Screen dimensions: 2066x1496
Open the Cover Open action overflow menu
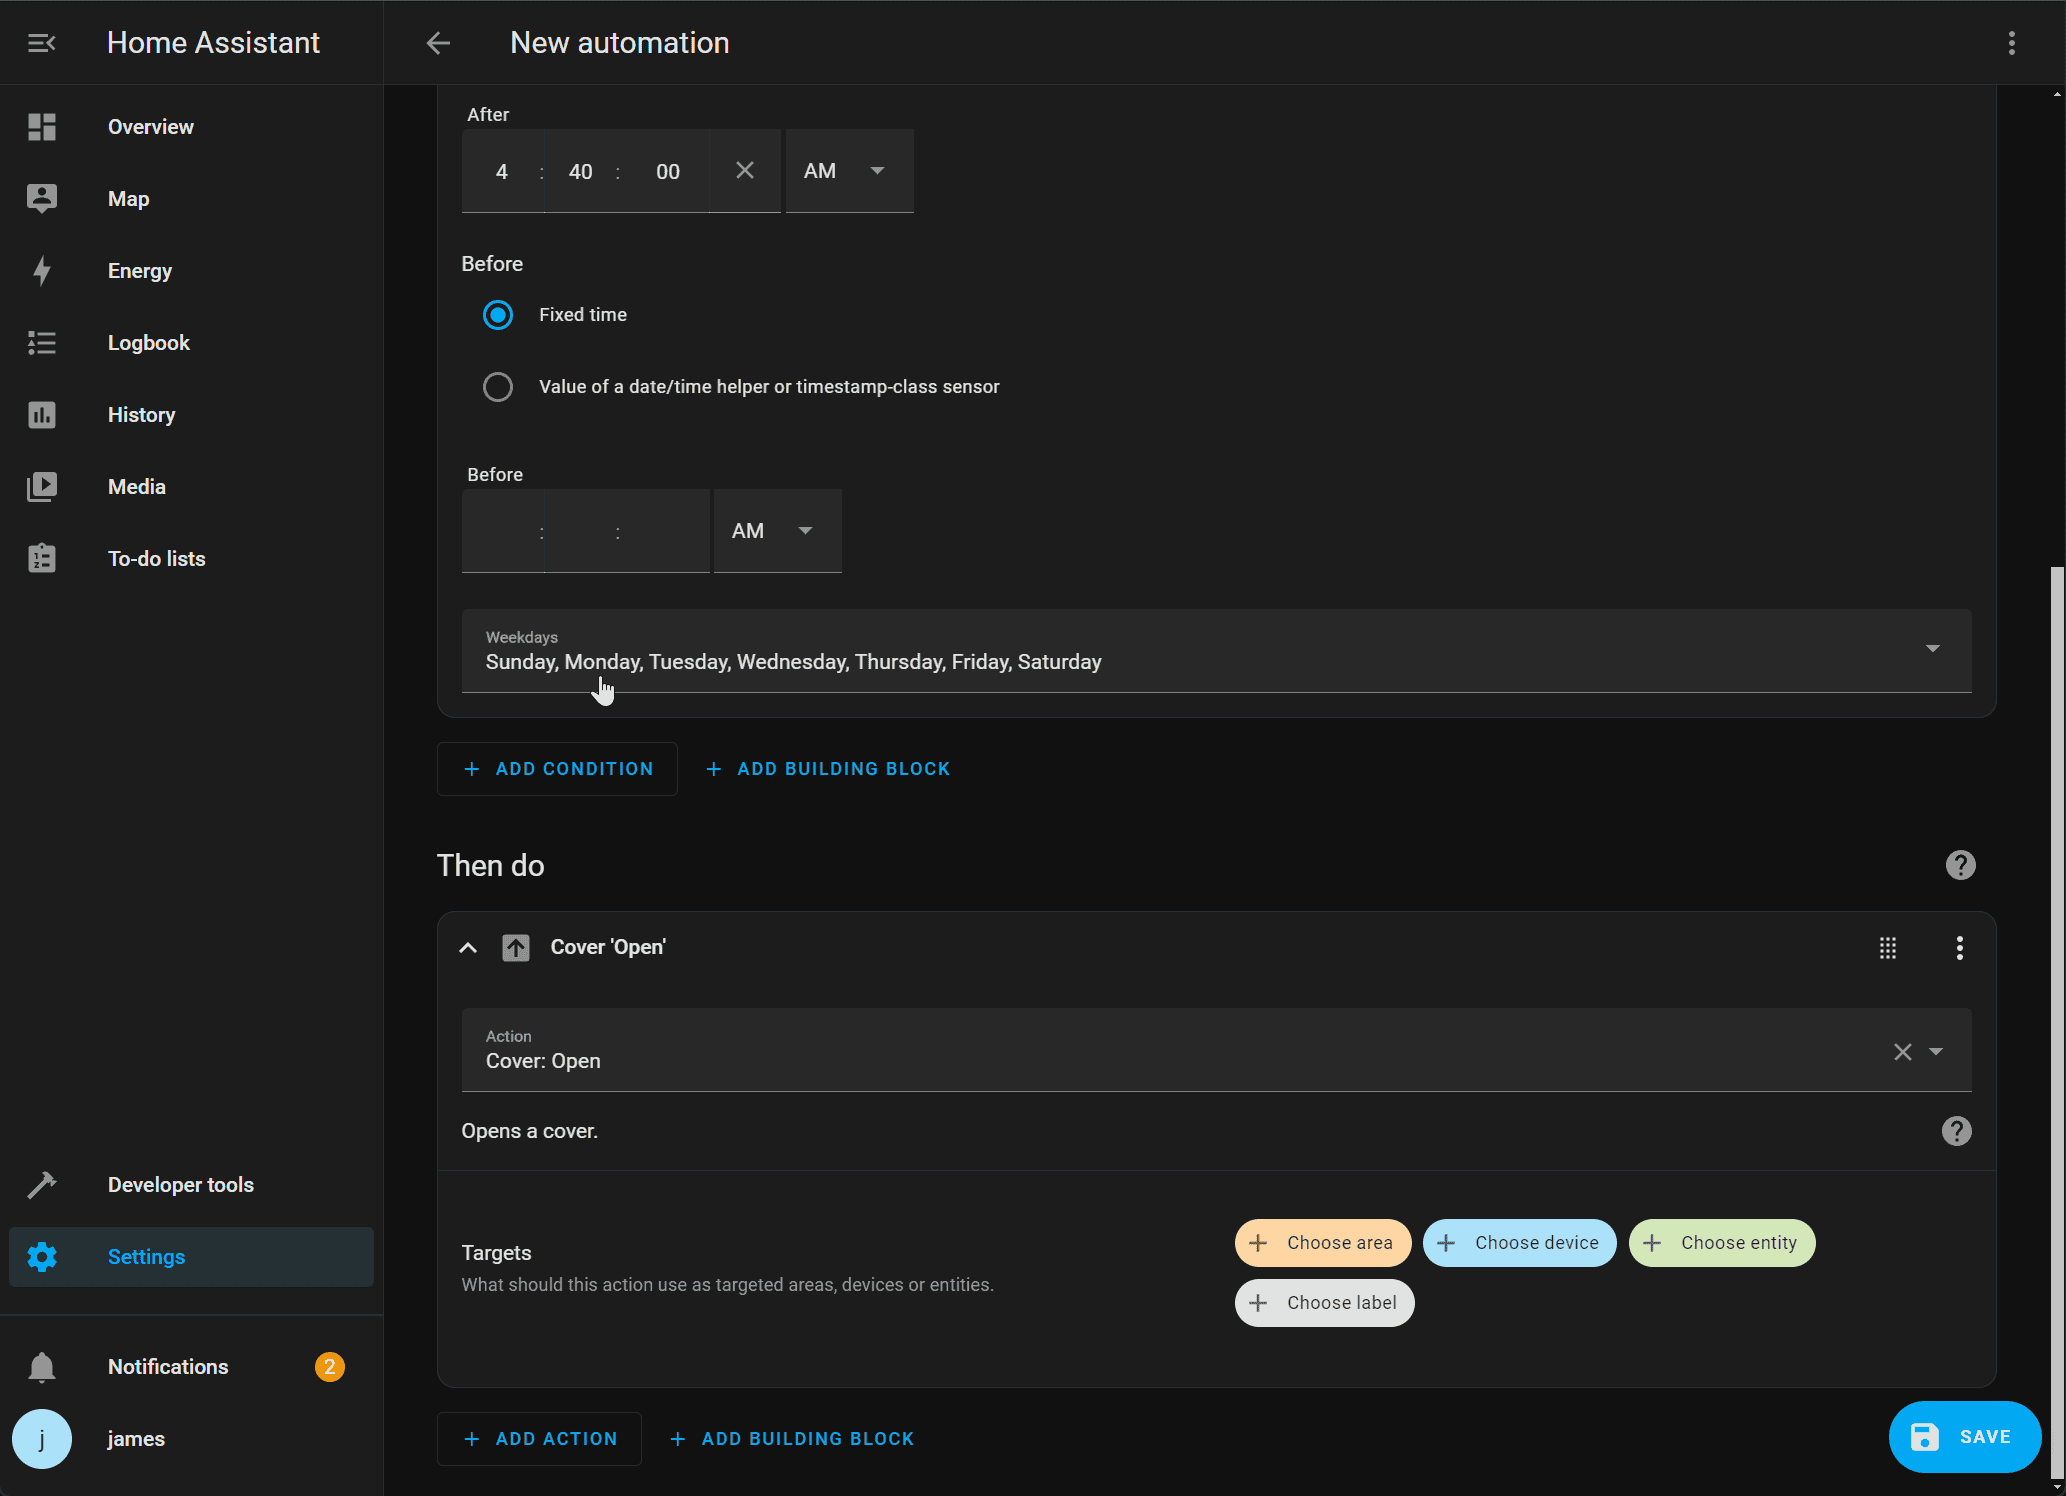coord(1959,948)
